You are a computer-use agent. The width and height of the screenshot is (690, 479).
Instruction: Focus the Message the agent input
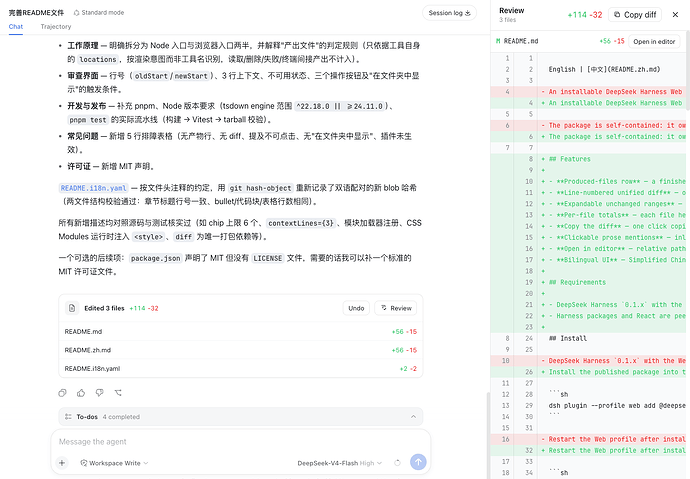point(240,442)
